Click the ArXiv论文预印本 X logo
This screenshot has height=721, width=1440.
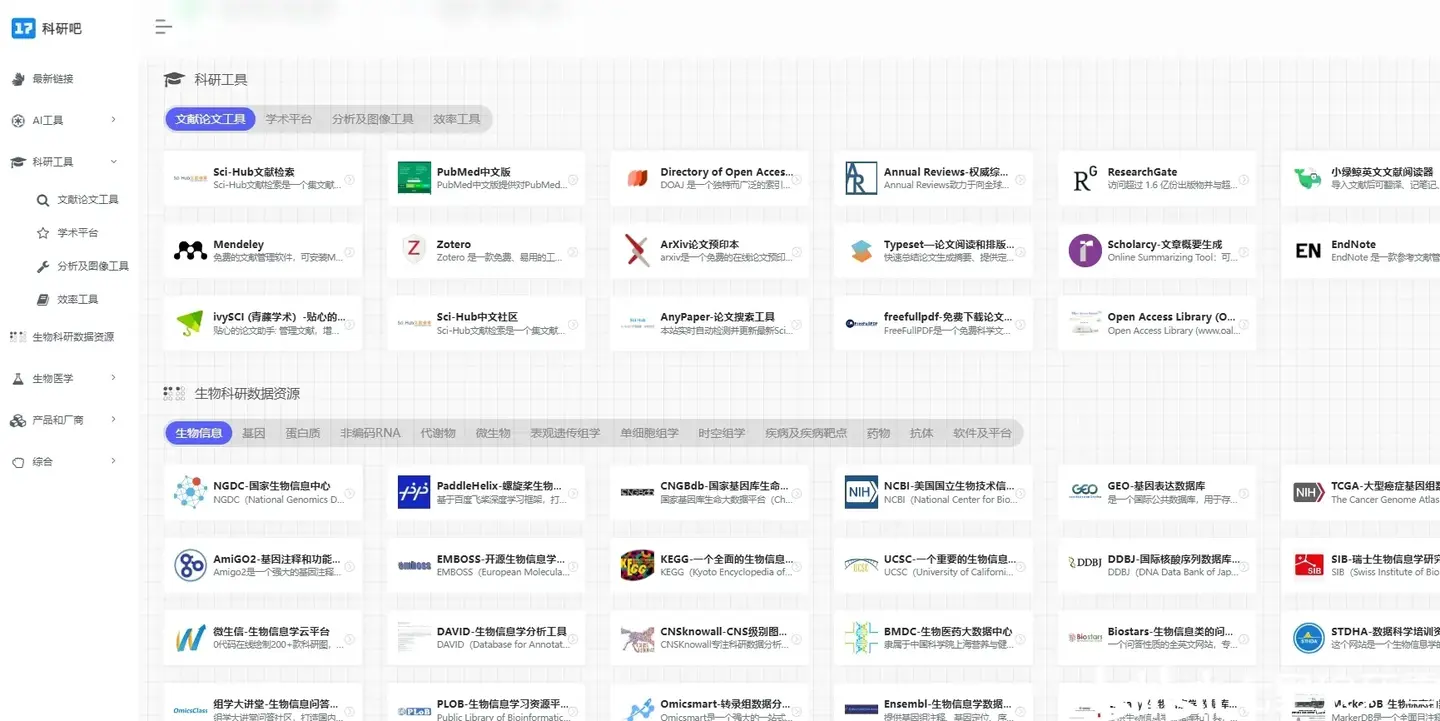(637, 250)
